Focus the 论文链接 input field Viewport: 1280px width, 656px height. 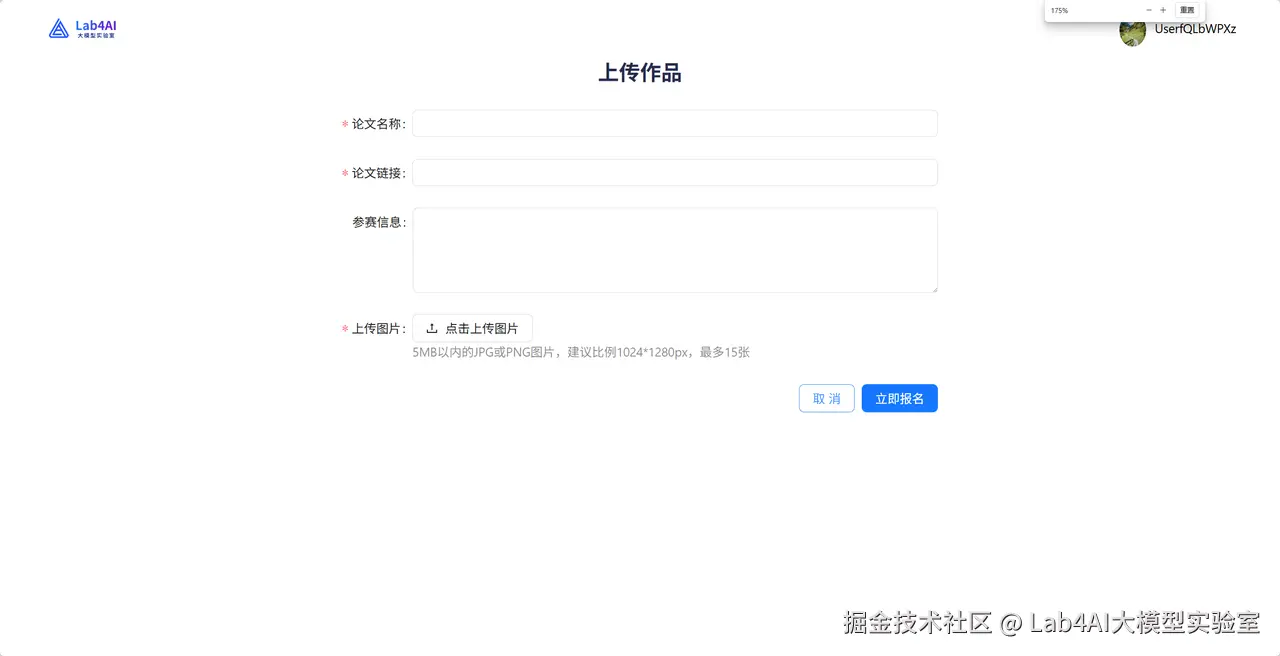pos(675,172)
